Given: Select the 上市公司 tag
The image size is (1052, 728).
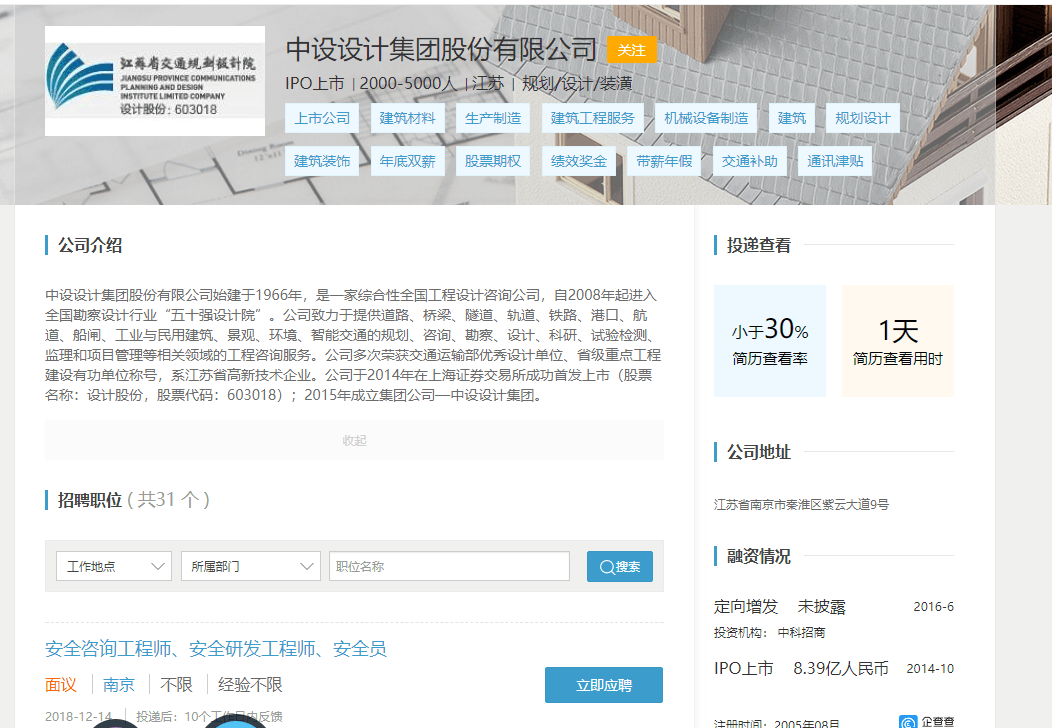Looking at the screenshot, I should (x=322, y=118).
